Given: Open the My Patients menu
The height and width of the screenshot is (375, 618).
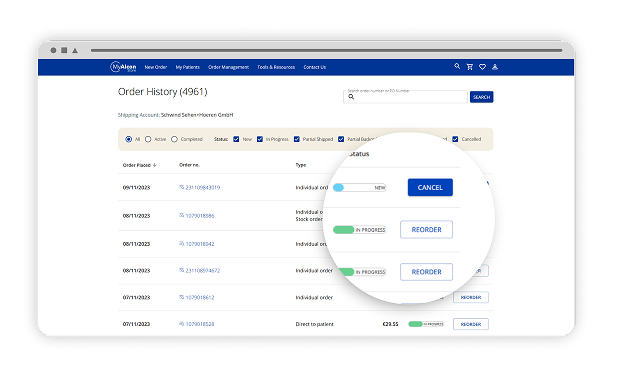Looking at the screenshot, I should tap(188, 67).
